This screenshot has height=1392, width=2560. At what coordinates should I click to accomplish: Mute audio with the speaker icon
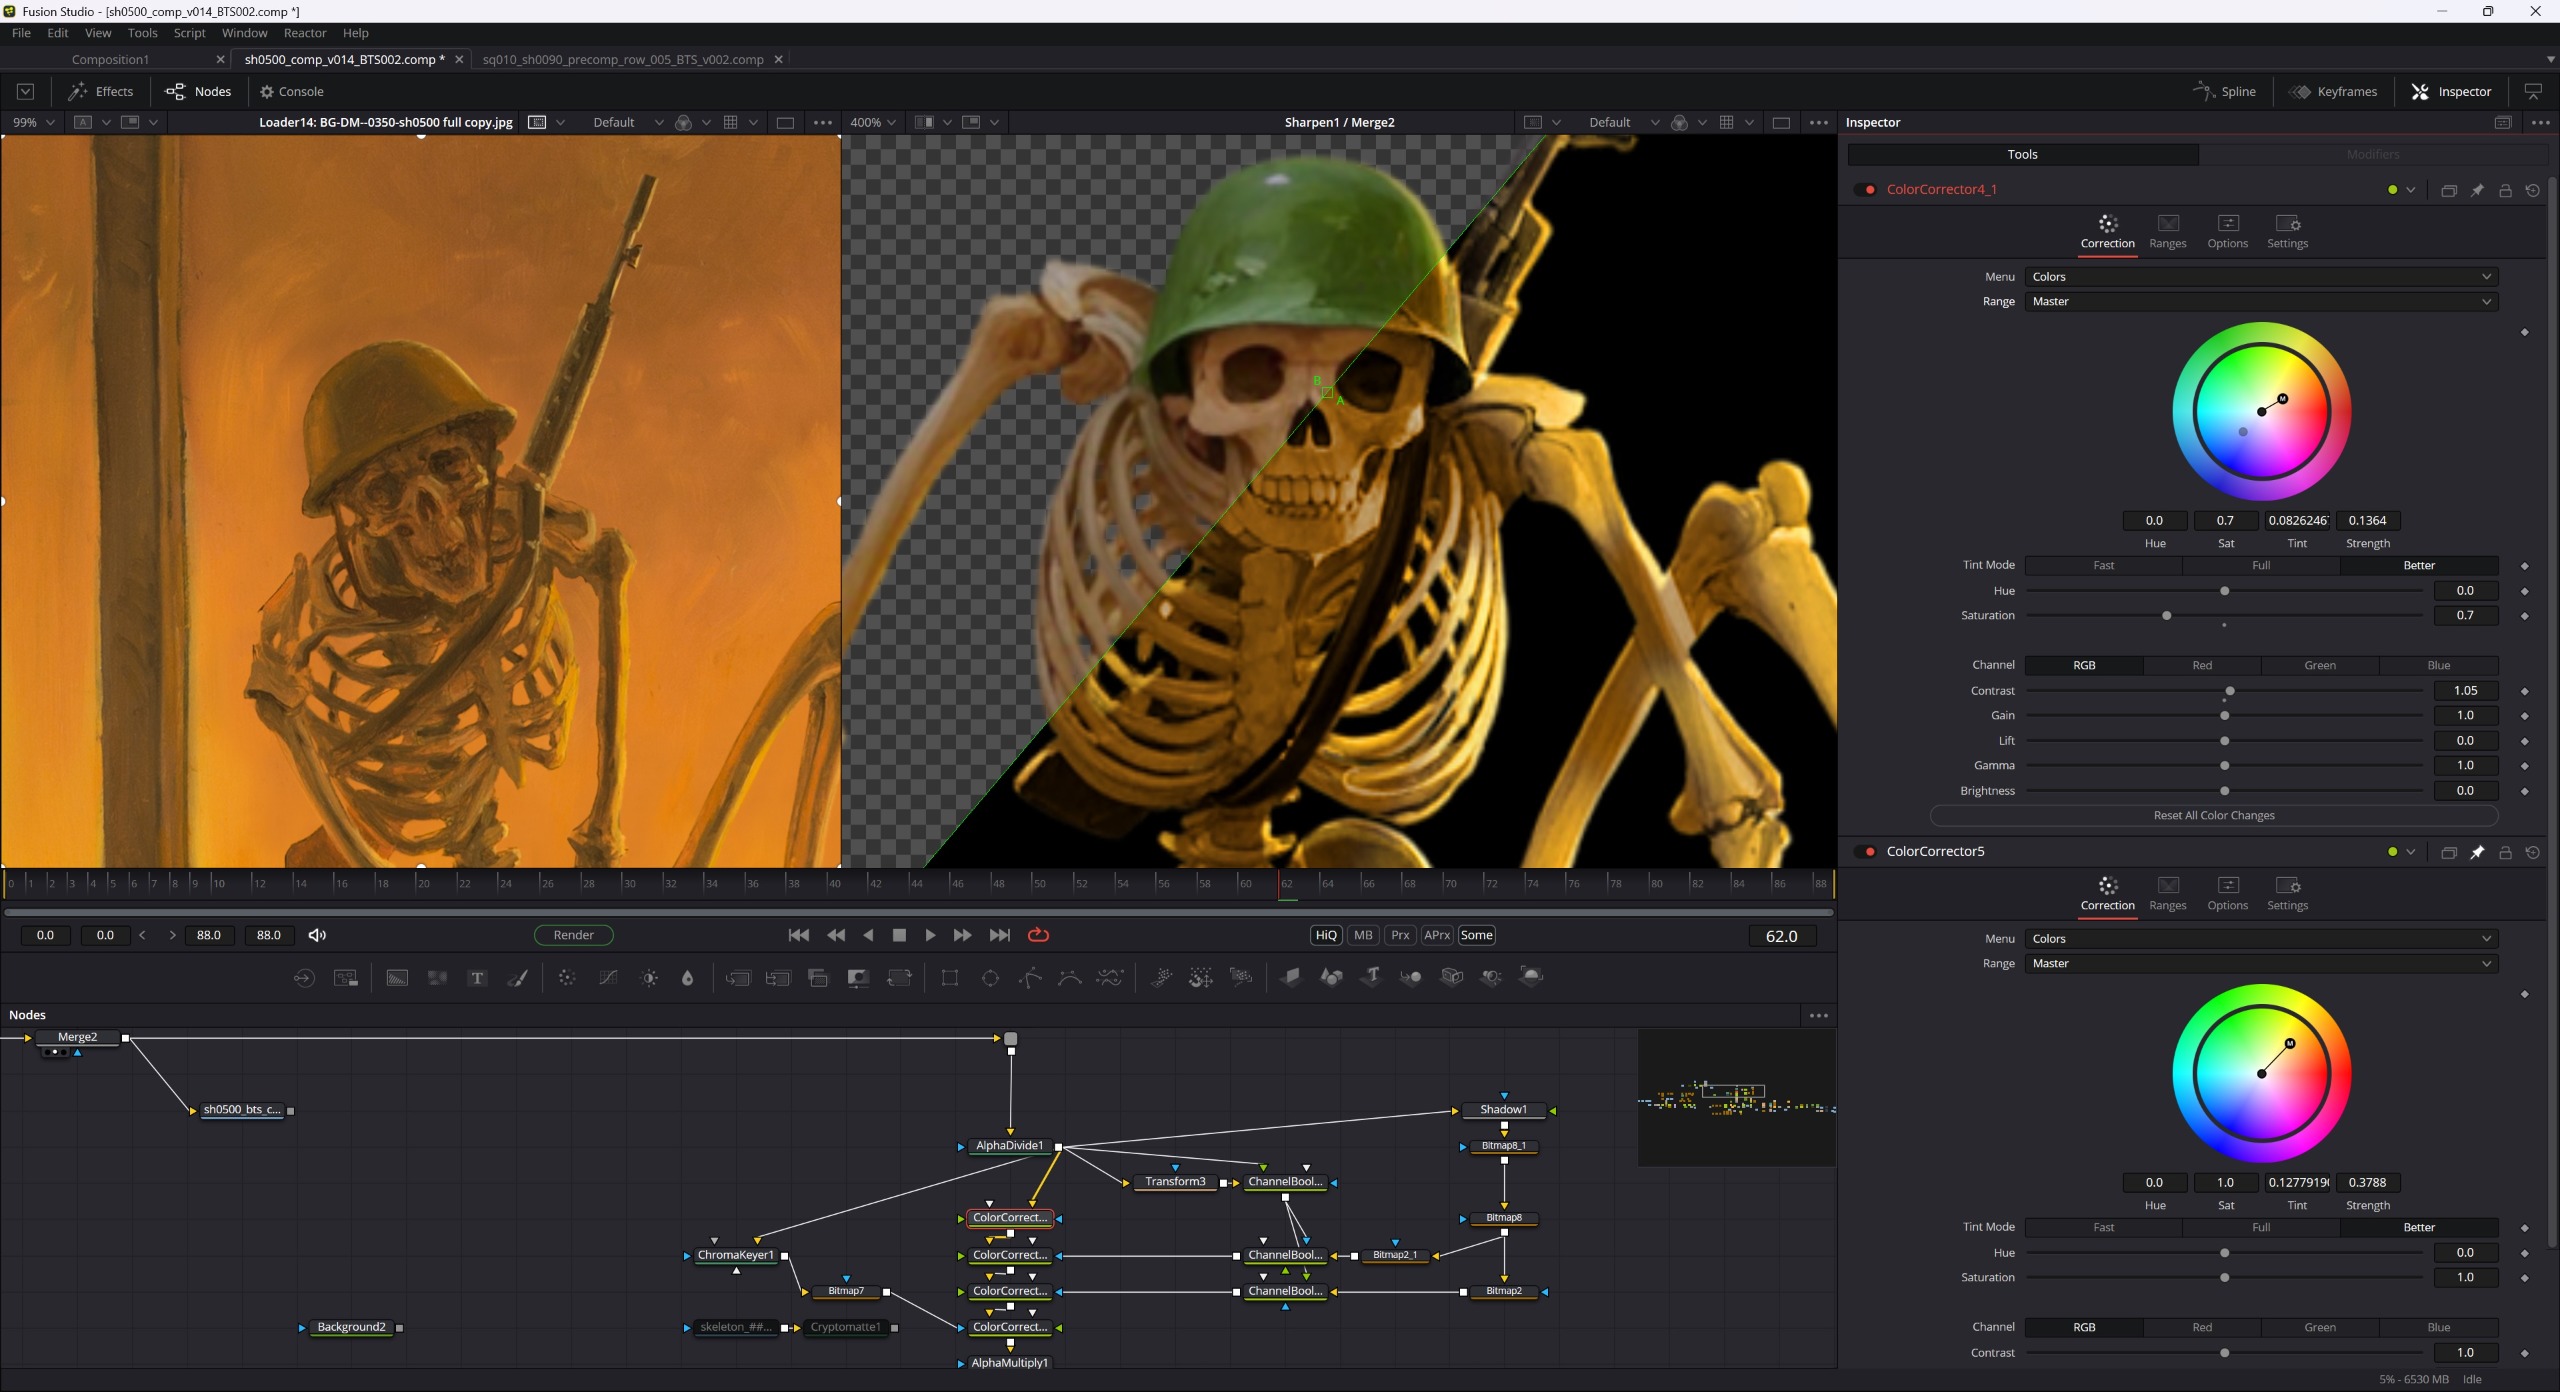[x=317, y=935]
